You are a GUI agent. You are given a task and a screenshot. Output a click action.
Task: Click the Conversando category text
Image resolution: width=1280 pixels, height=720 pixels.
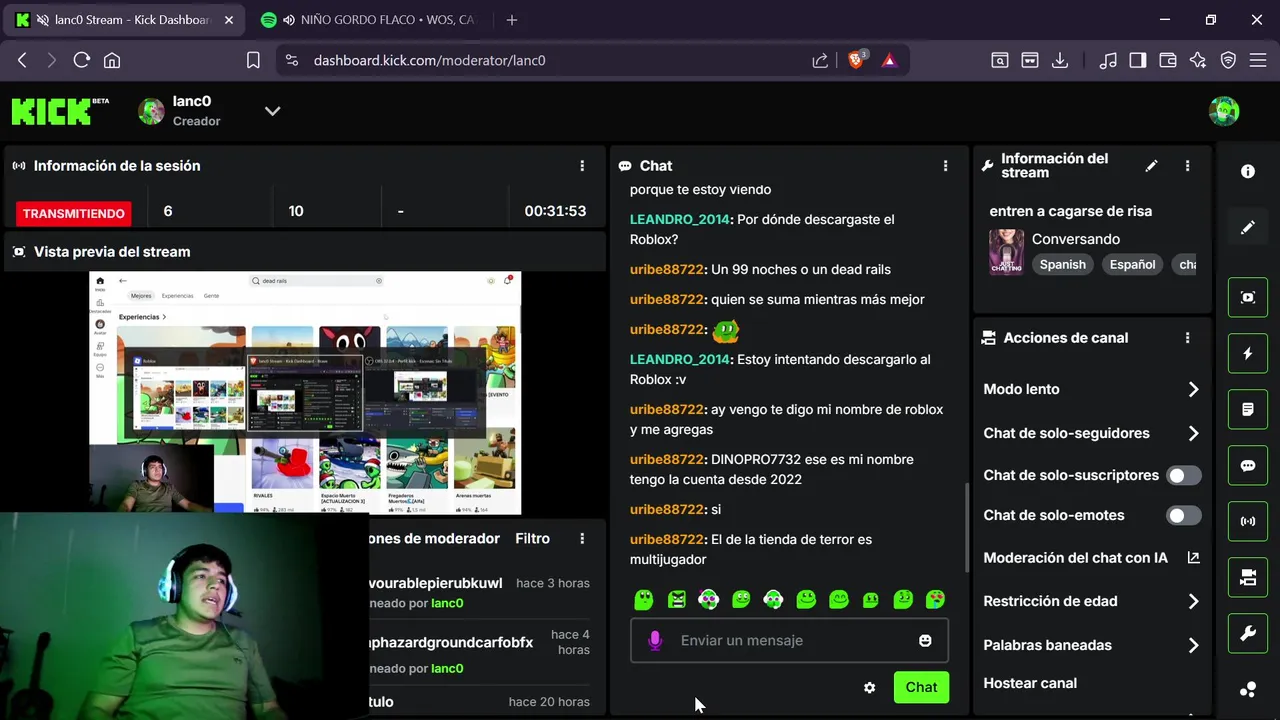[1076, 239]
